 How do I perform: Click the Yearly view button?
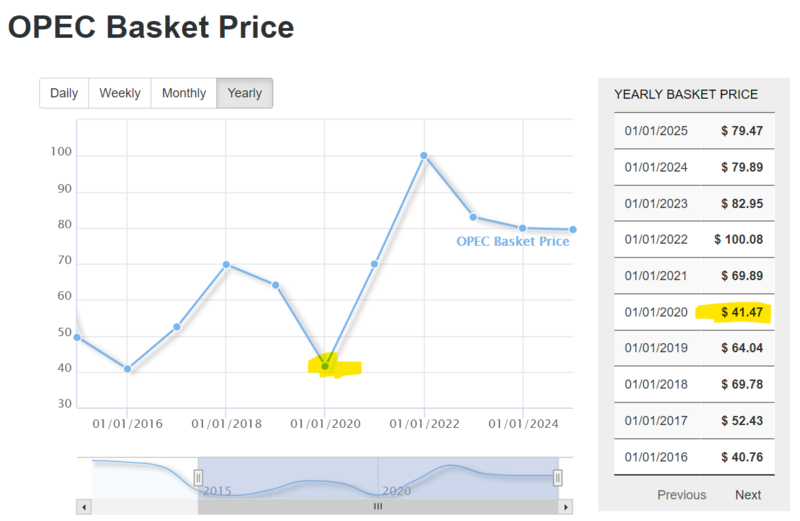245,93
